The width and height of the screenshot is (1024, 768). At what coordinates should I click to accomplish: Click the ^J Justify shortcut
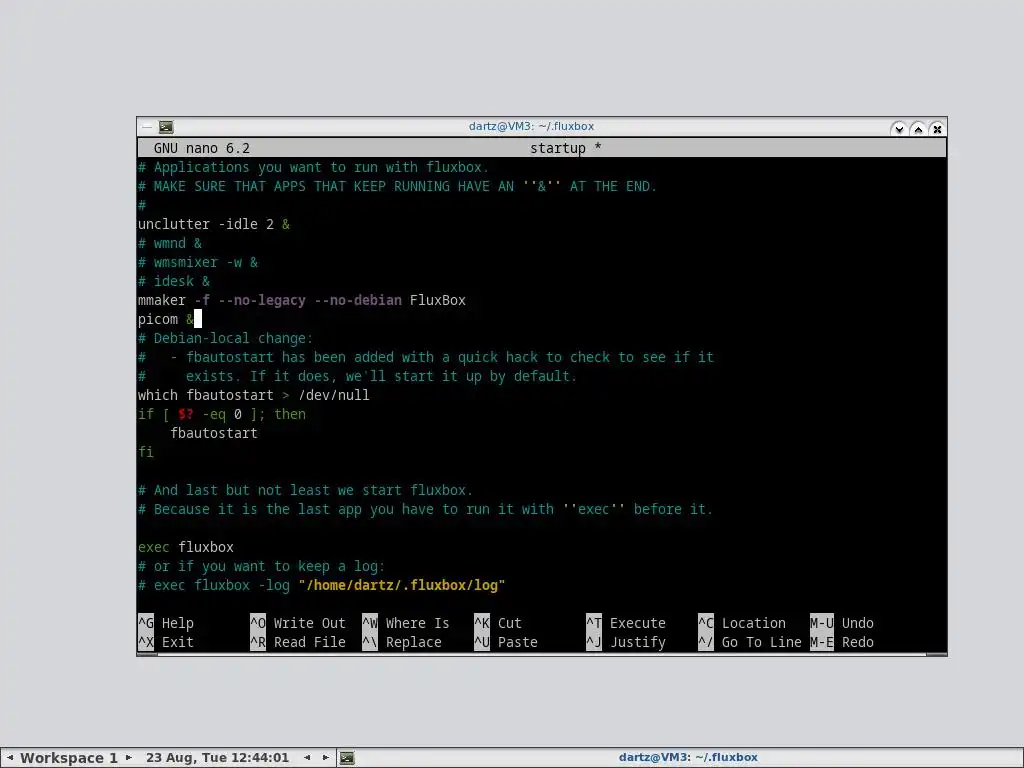point(626,642)
